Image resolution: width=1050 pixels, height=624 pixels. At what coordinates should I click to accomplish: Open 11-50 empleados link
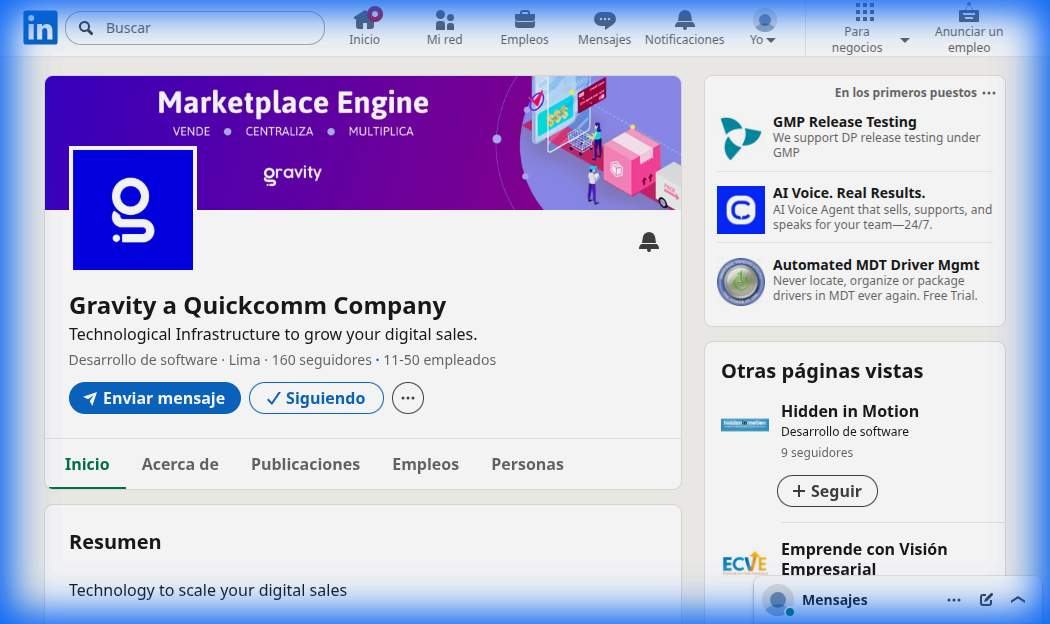pos(439,360)
